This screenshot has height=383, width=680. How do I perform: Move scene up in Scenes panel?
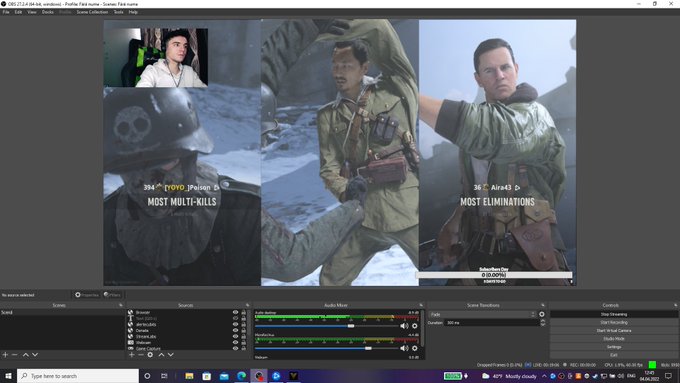pos(26,355)
